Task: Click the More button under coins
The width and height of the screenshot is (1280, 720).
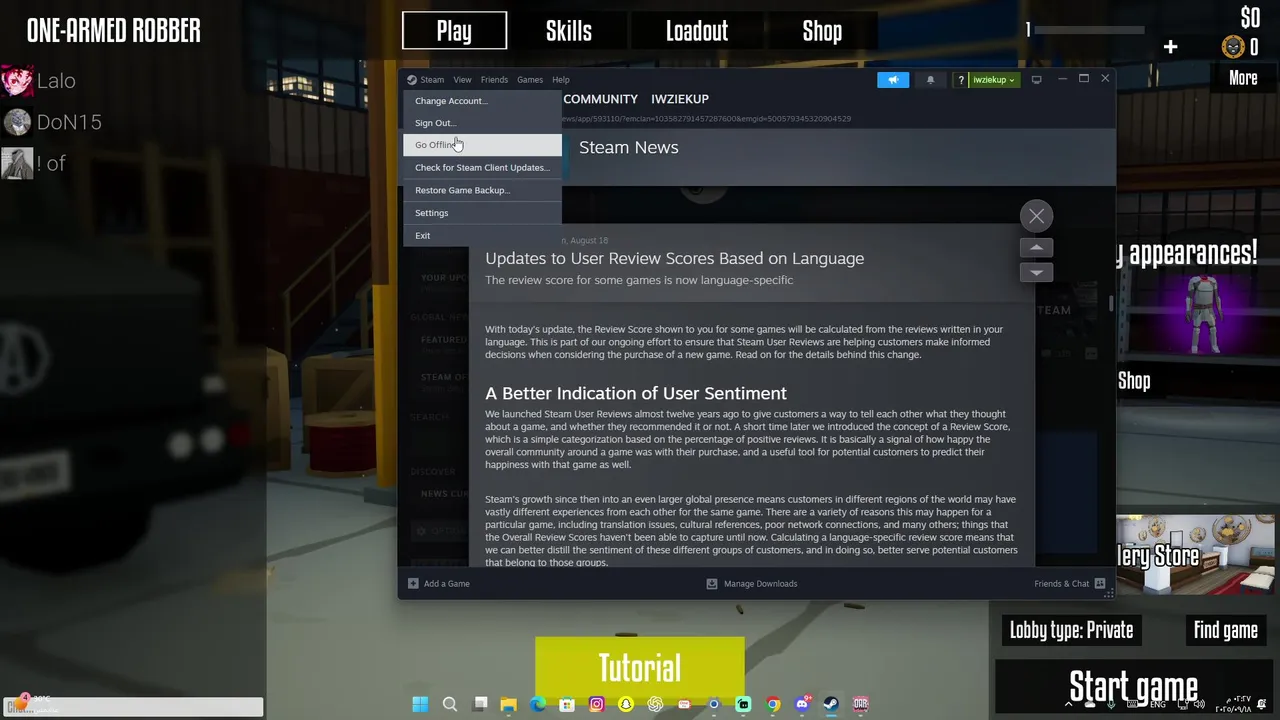Action: [x=1243, y=78]
